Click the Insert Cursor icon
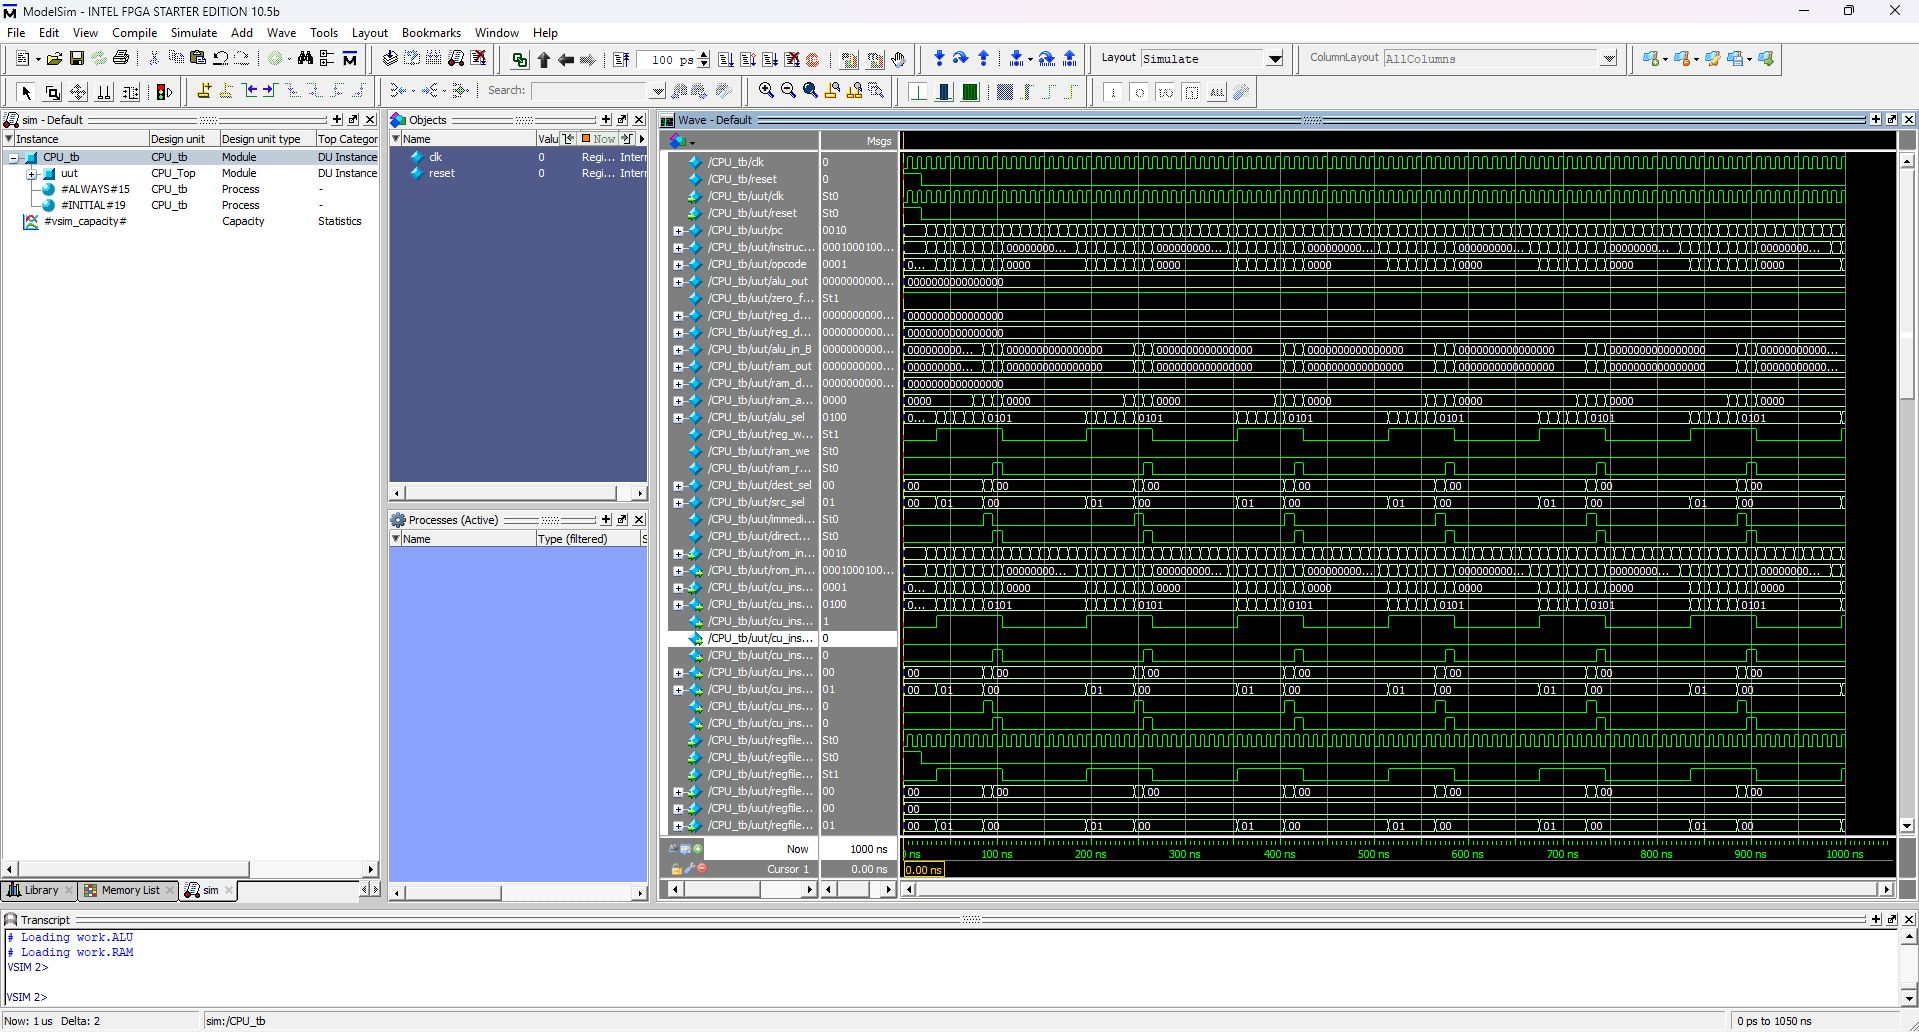 [x=204, y=91]
